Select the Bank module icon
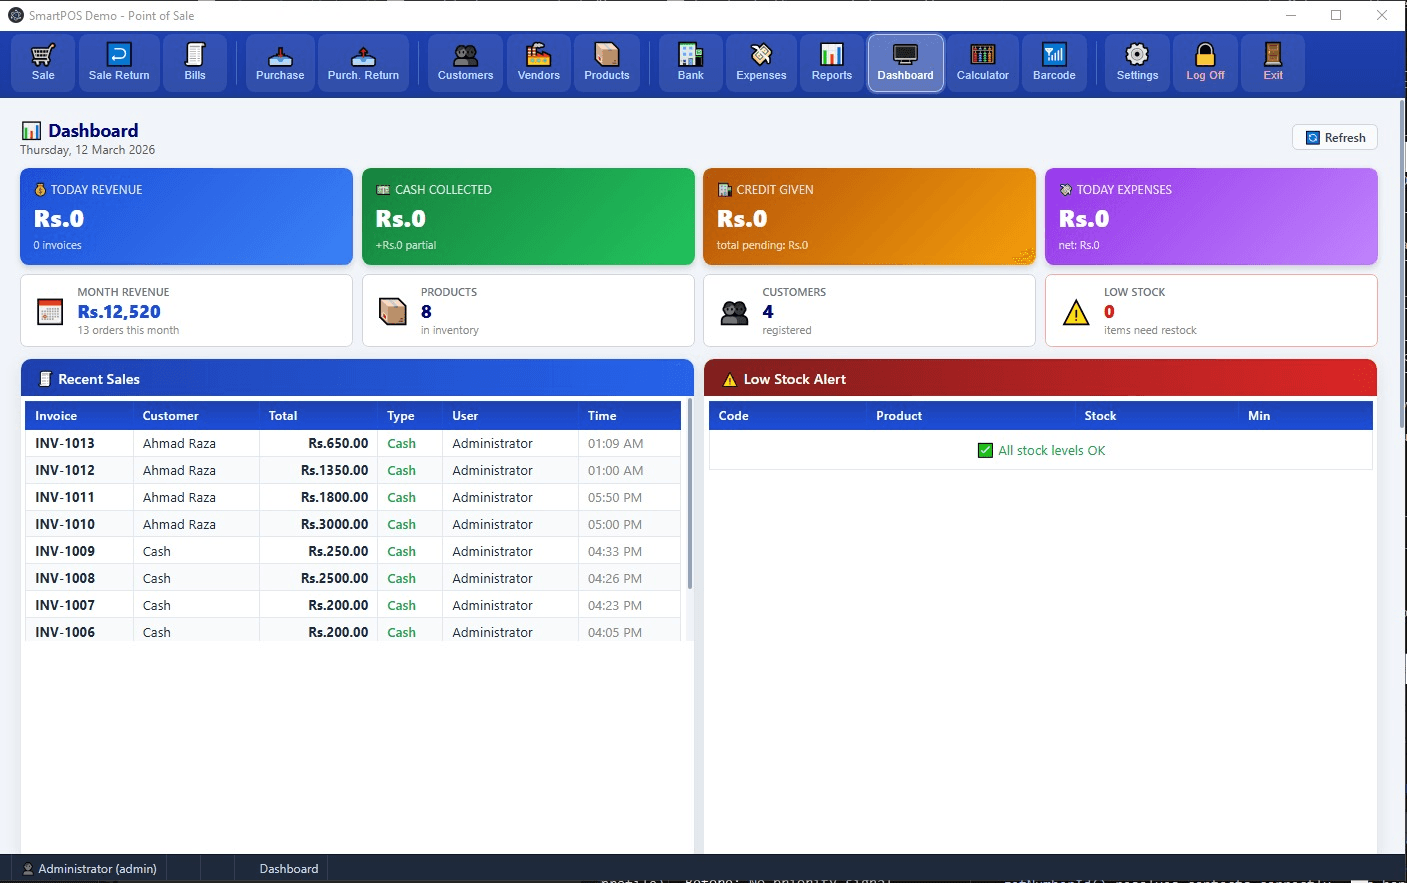Screen dimensions: 1407x883 pos(689,62)
